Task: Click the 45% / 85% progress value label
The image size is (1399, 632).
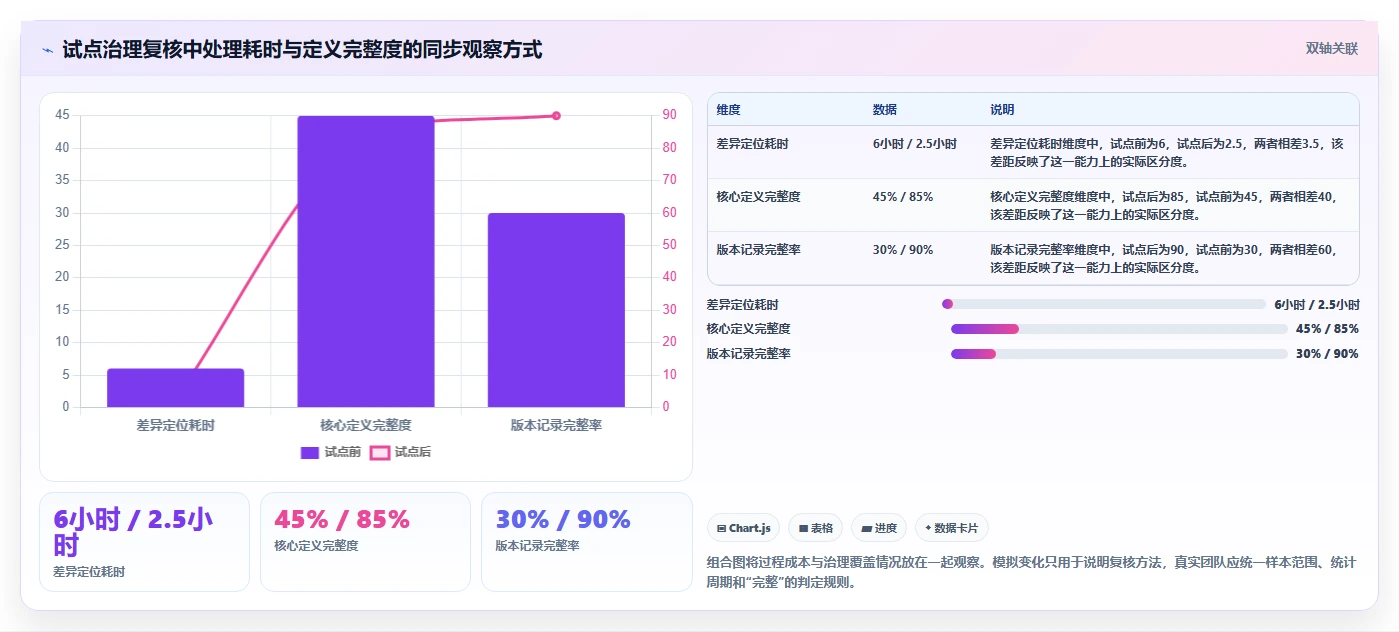Action: [x=1327, y=329]
